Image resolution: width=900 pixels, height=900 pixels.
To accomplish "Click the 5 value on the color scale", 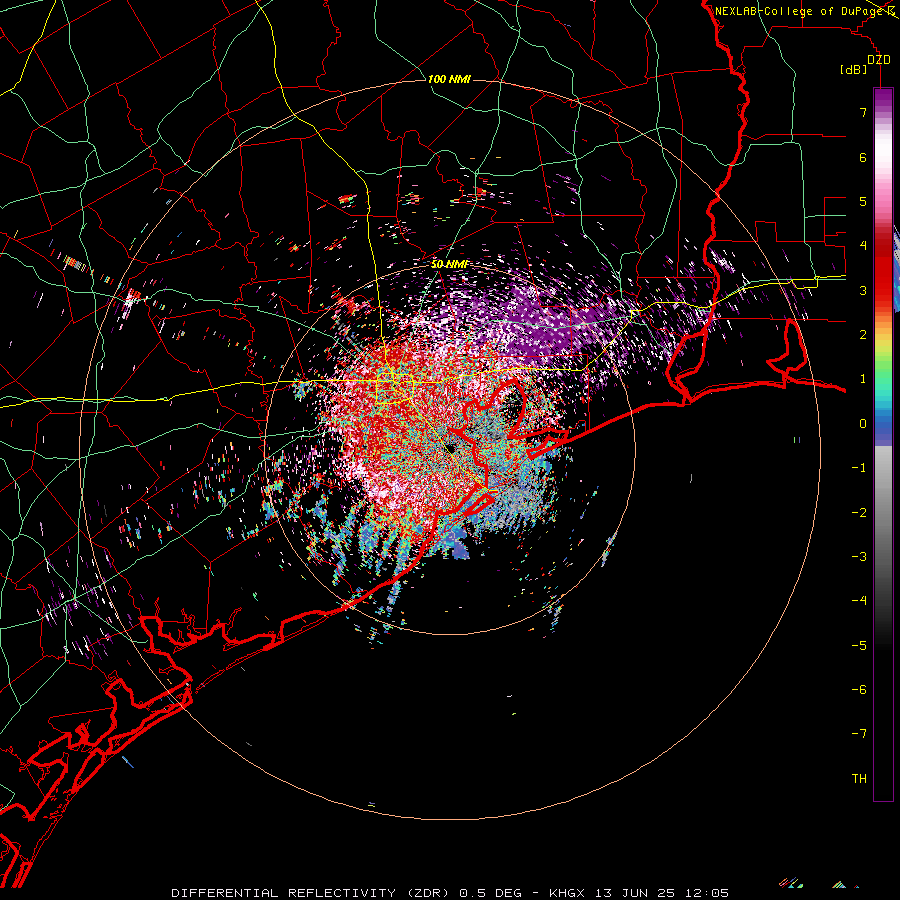I will (x=863, y=201).
